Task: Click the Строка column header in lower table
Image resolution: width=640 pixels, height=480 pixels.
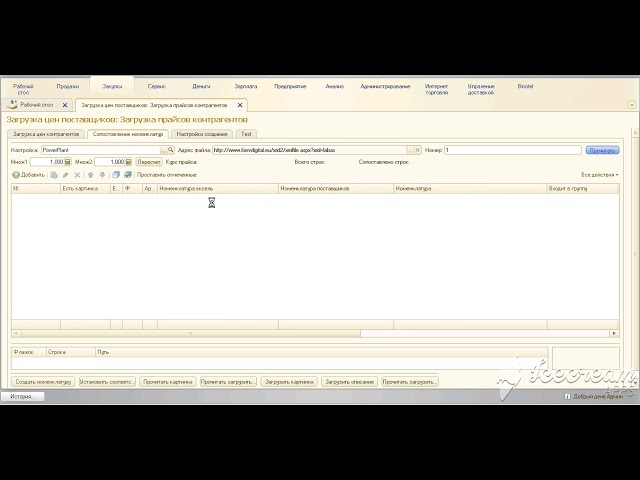Action: point(71,352)
